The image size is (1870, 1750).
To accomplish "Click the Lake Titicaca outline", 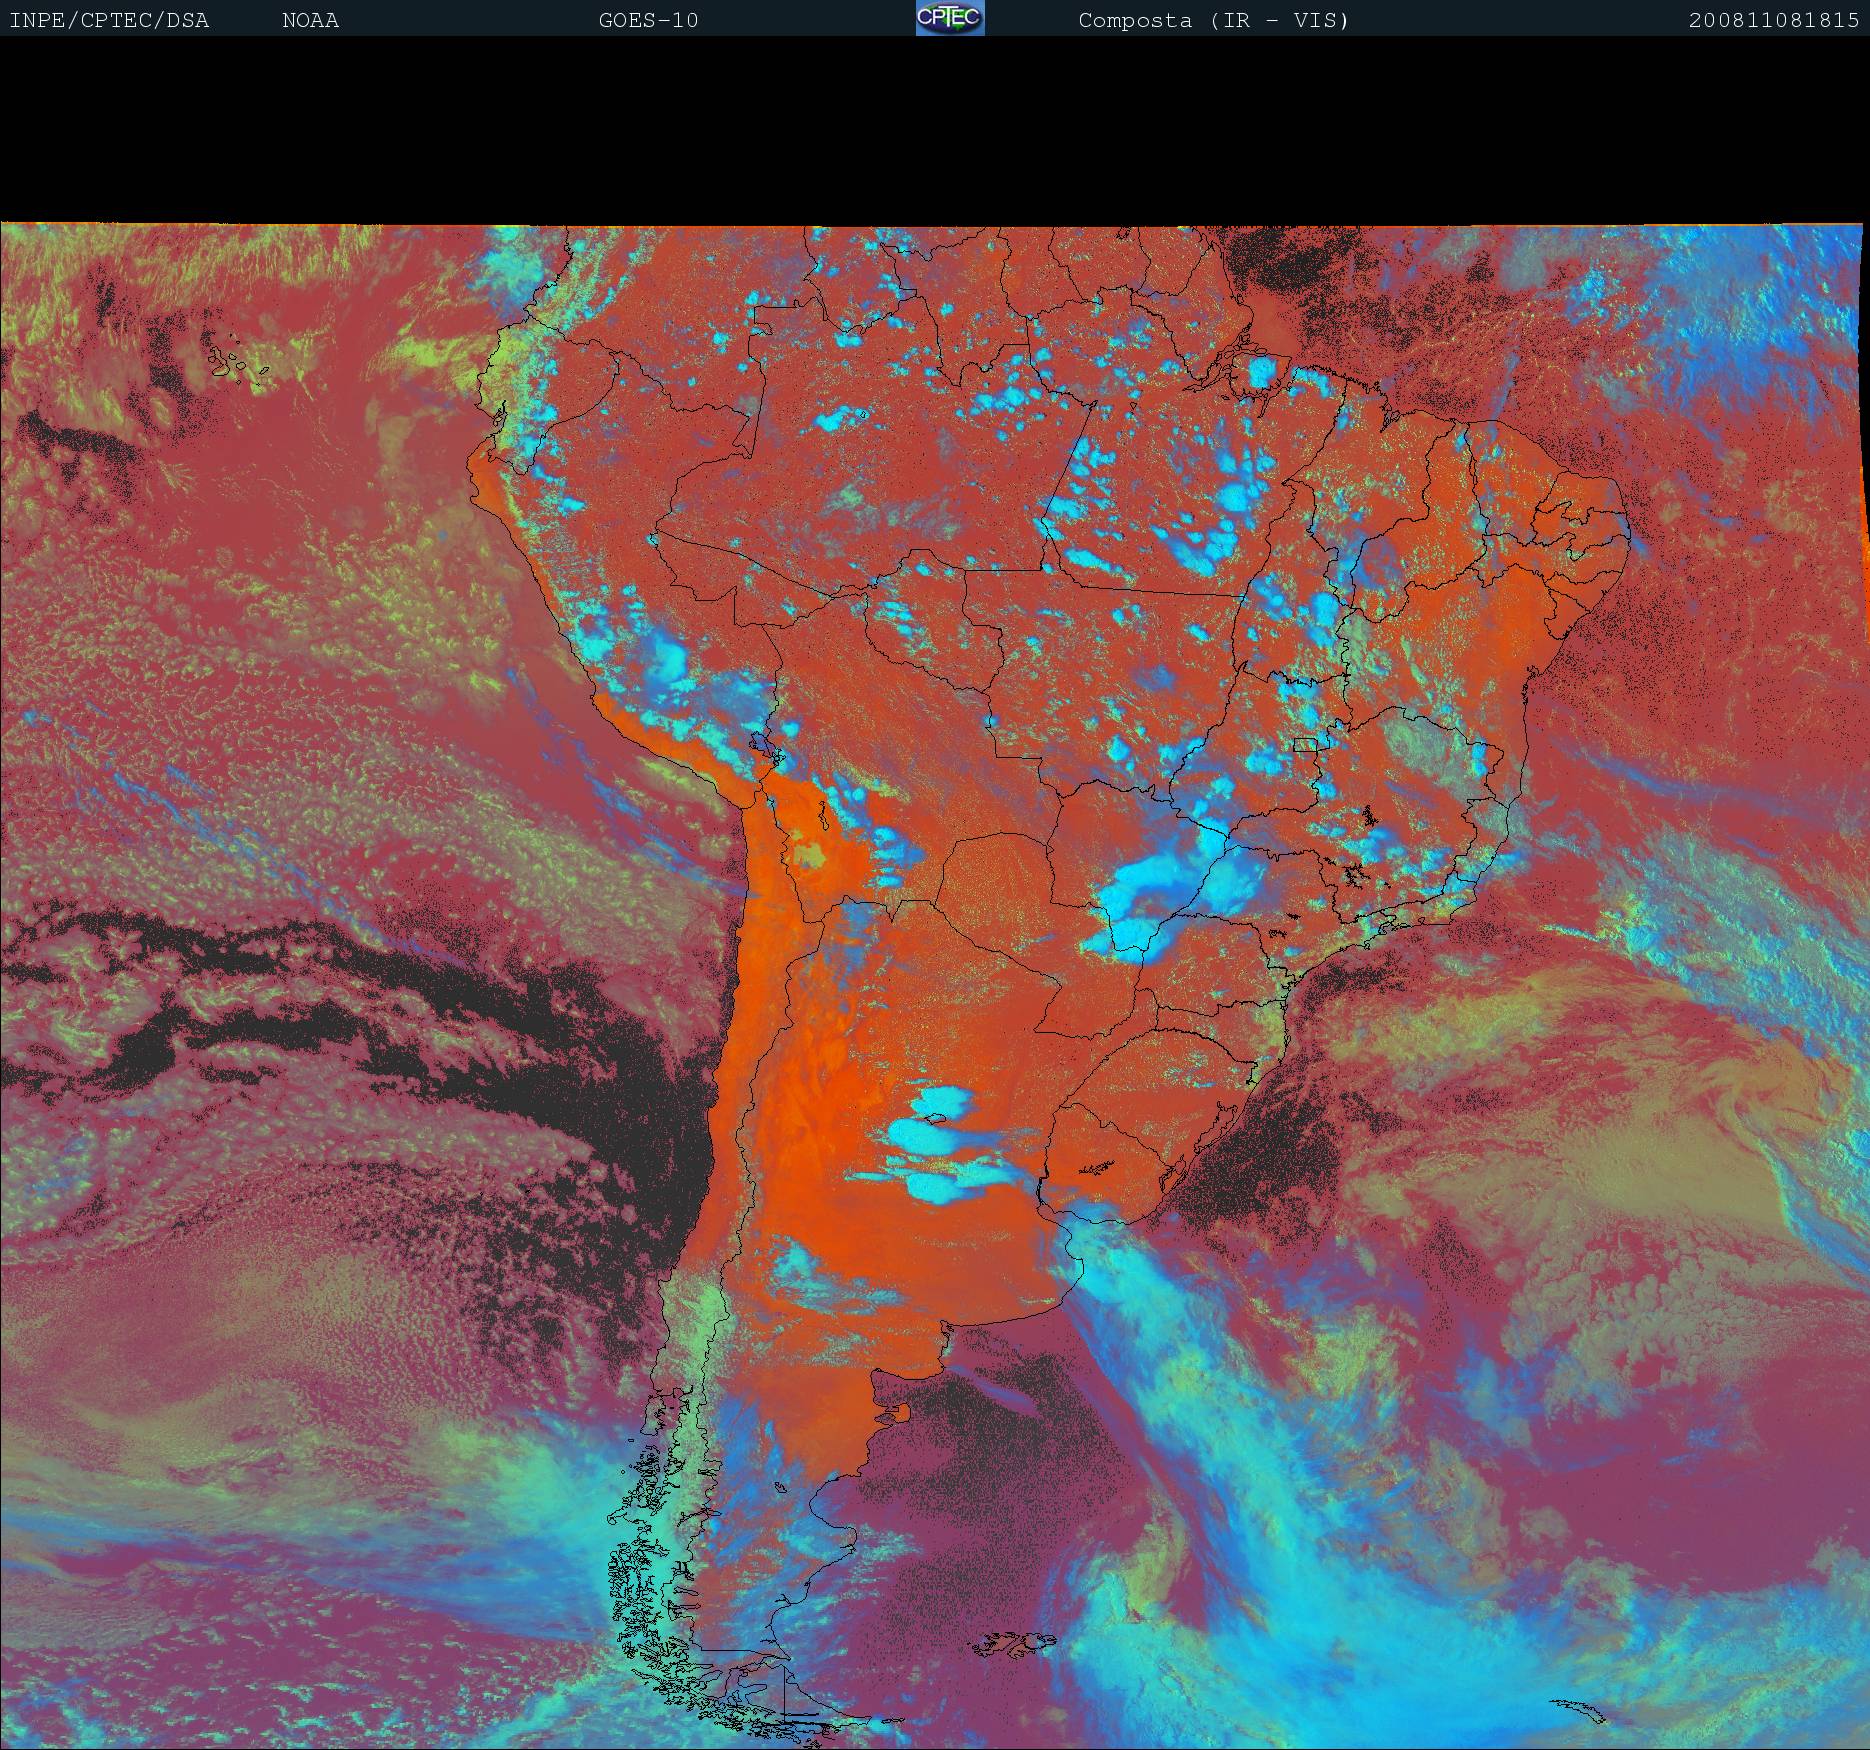I will pyautogui.click(x=761, y=743).
